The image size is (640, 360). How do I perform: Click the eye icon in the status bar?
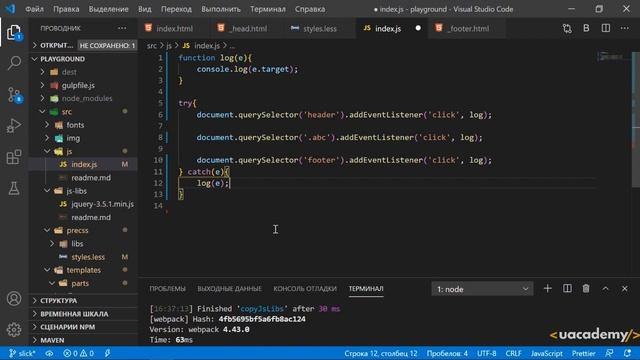coord(49,353)
